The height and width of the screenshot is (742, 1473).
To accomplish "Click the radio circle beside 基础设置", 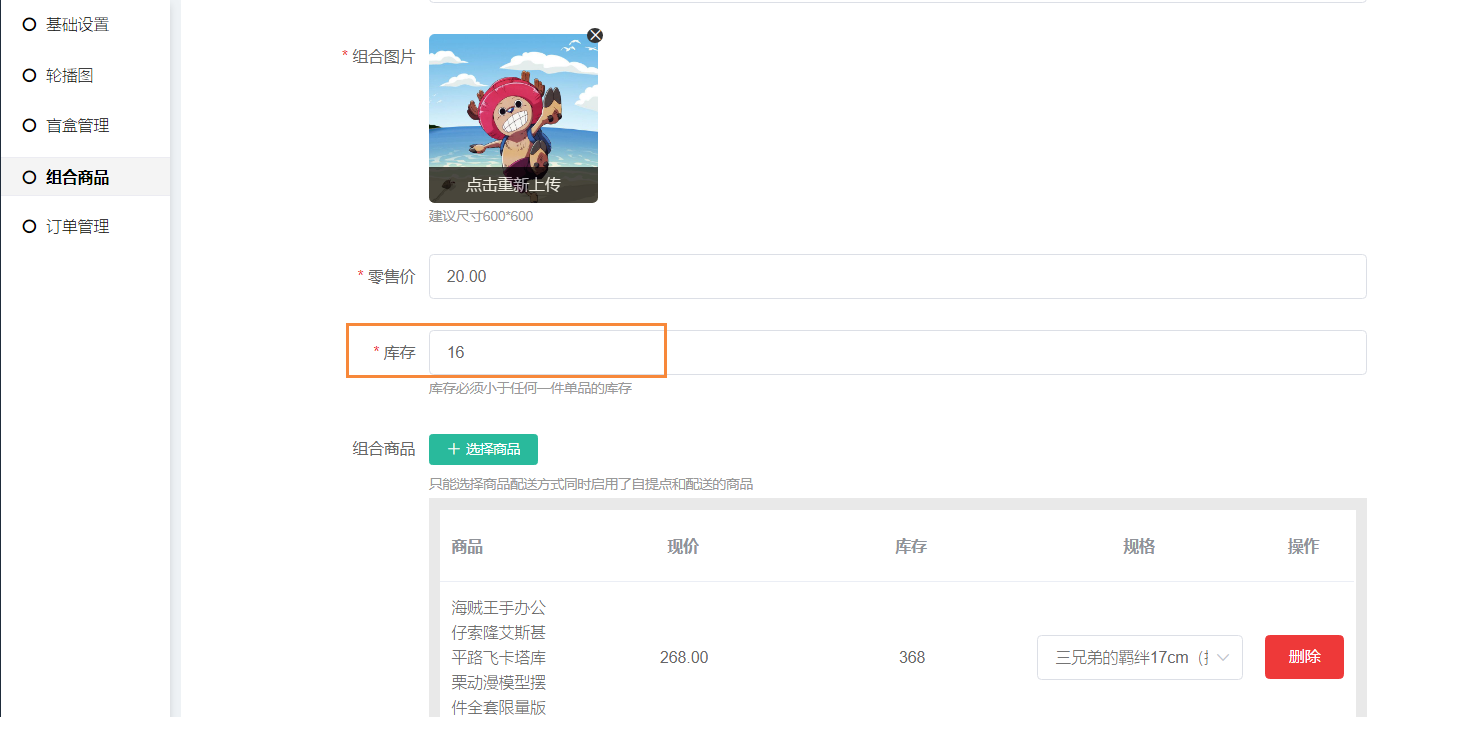I will point(29,24).
